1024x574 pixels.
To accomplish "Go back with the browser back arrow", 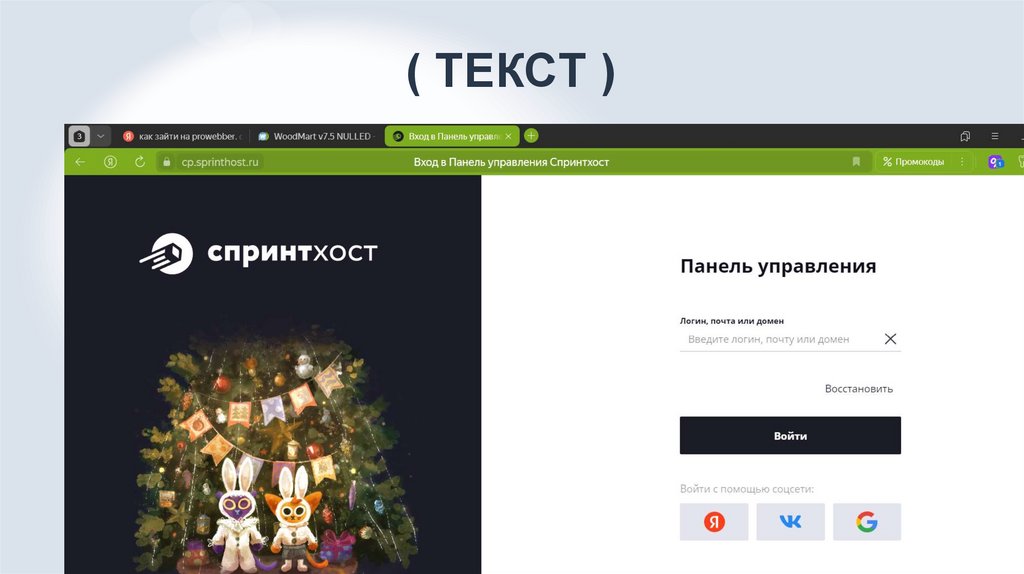I will click(80, 162).
